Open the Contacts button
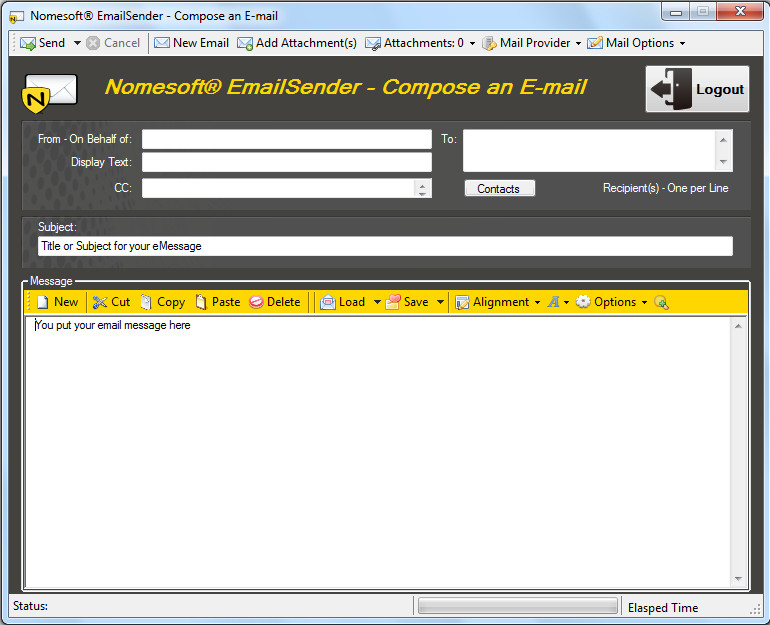 coord(499,189)
